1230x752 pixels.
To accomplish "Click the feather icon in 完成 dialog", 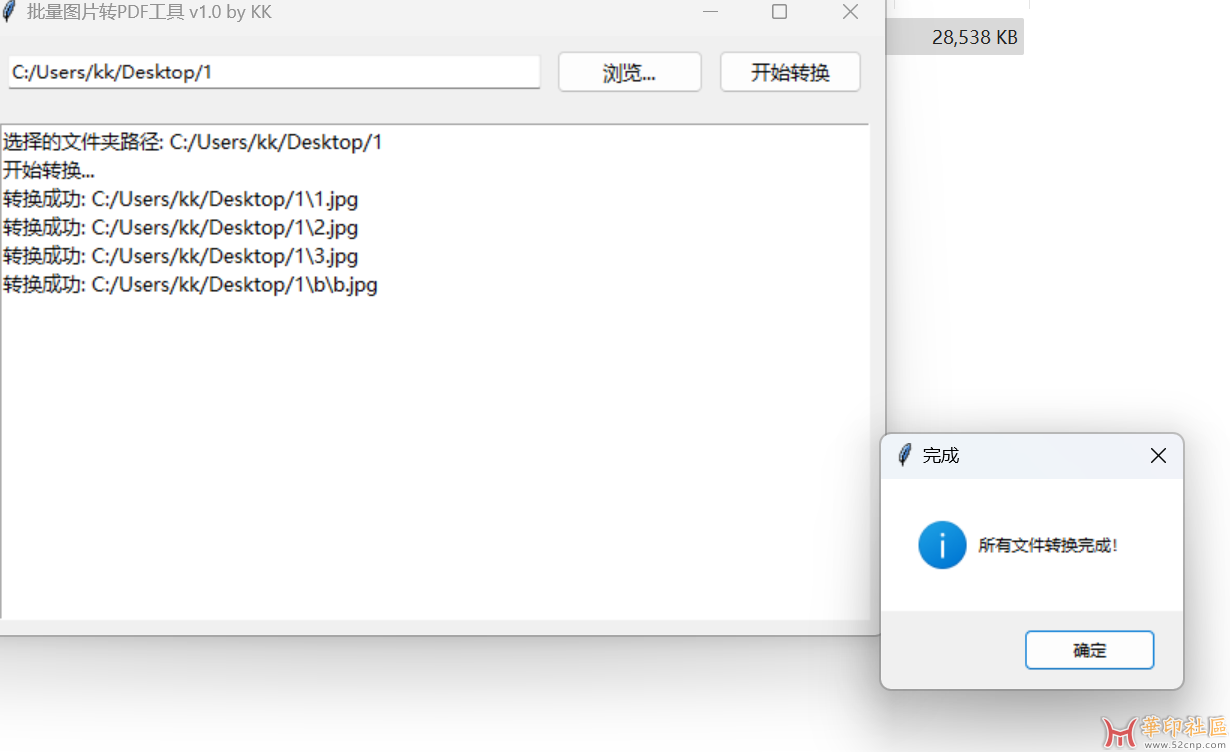I will pos(905,455).
